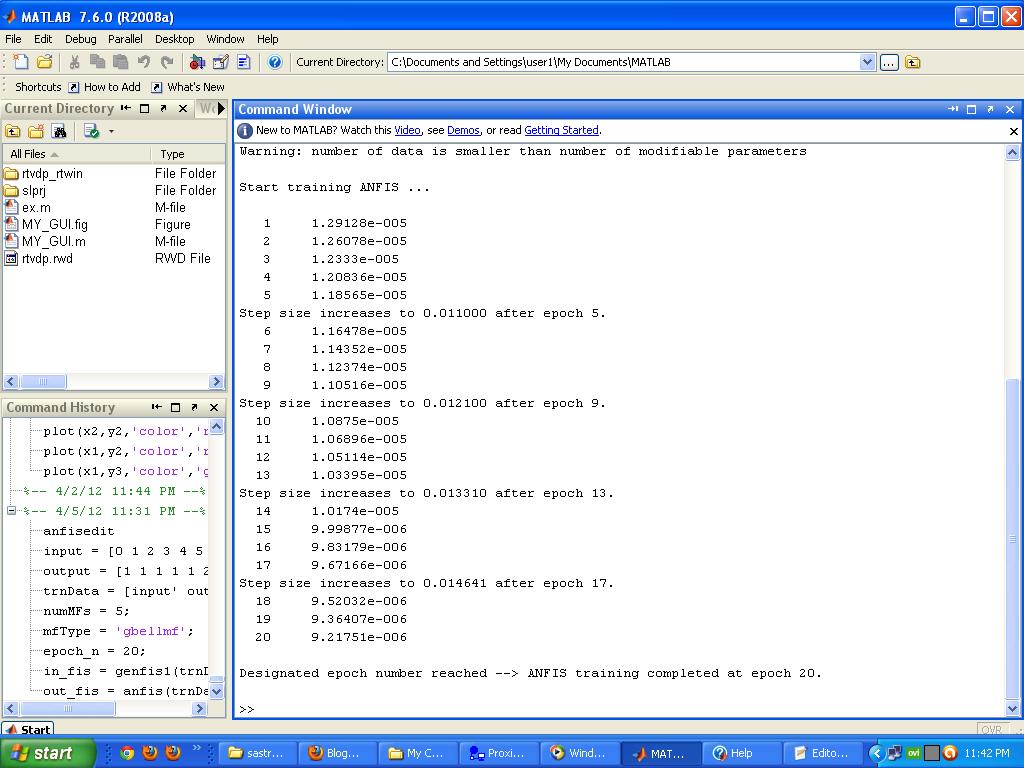Image resolution: width=1024 pixels, height=768 pixels.
Task: Switch to the partially hidden Workspace tab
Action: 206,108
